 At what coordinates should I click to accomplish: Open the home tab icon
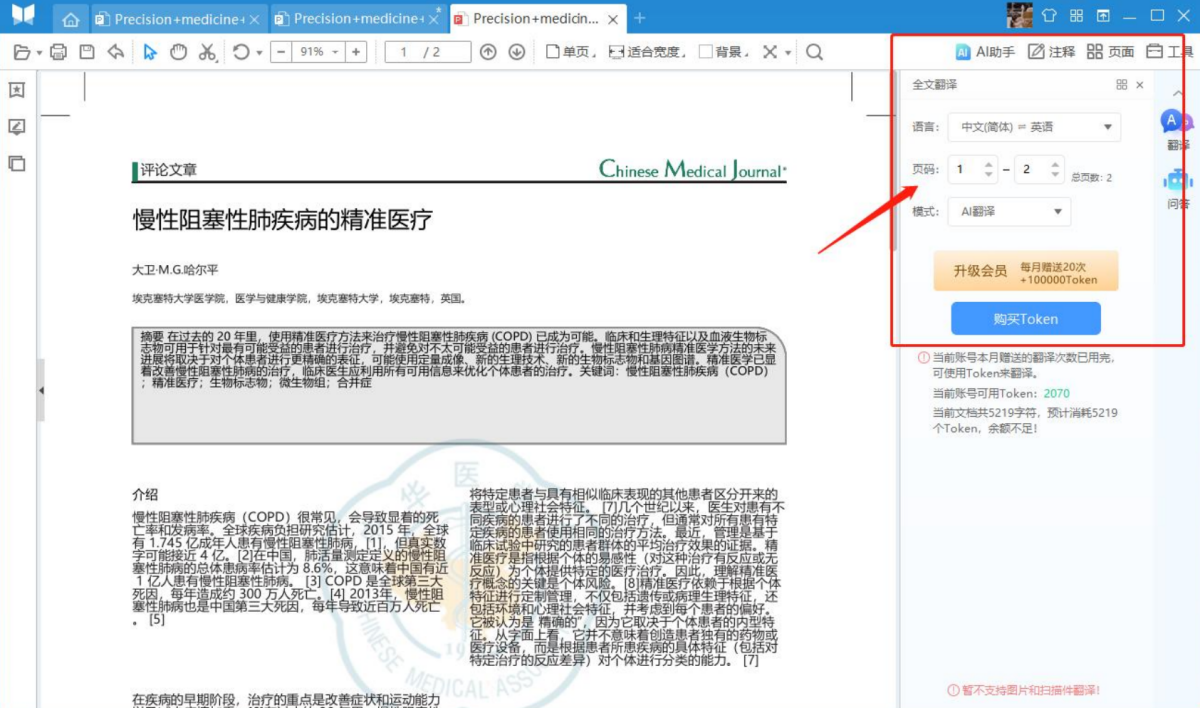pyautogui.click(x=70, y=19)
